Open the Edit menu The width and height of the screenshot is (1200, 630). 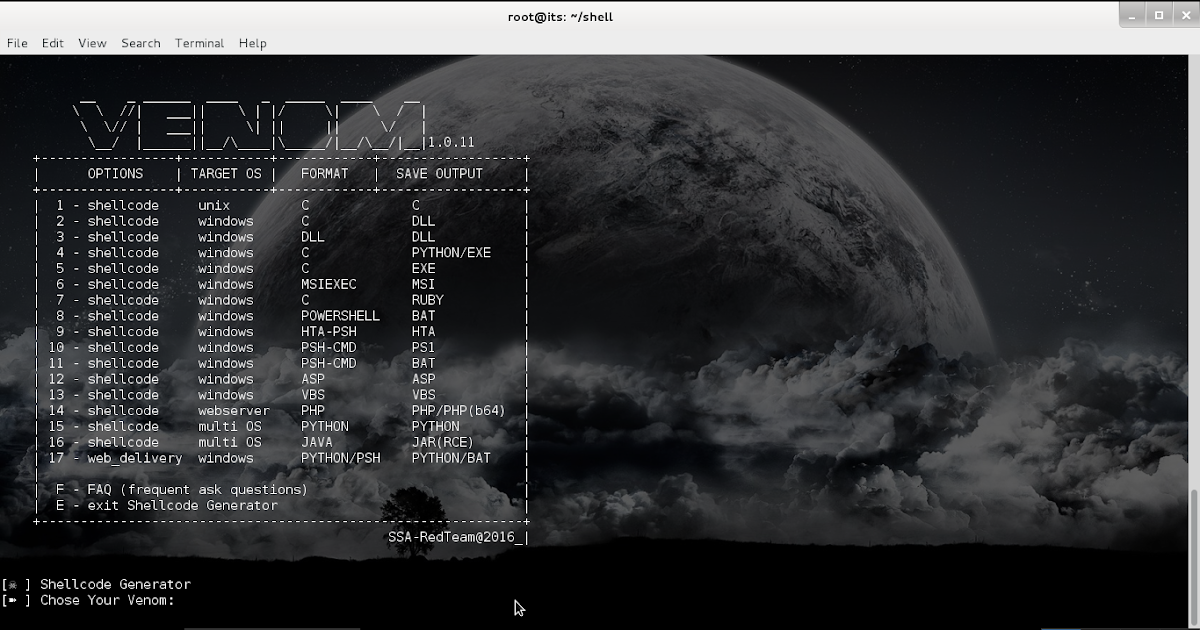tap(52, 43)
